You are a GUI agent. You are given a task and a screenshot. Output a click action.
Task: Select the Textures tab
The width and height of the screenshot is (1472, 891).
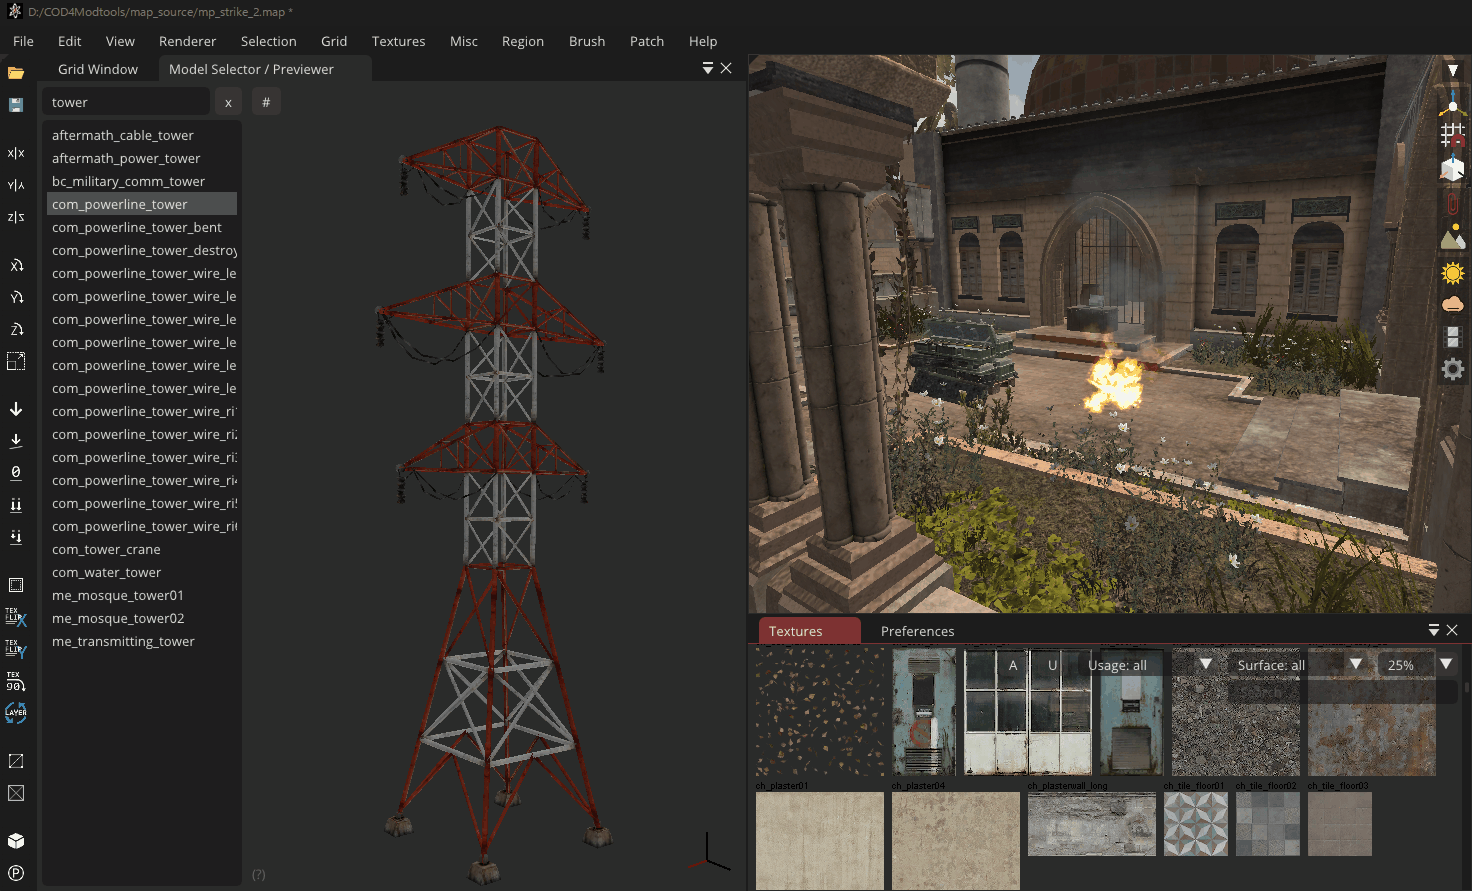coord(809,631)
